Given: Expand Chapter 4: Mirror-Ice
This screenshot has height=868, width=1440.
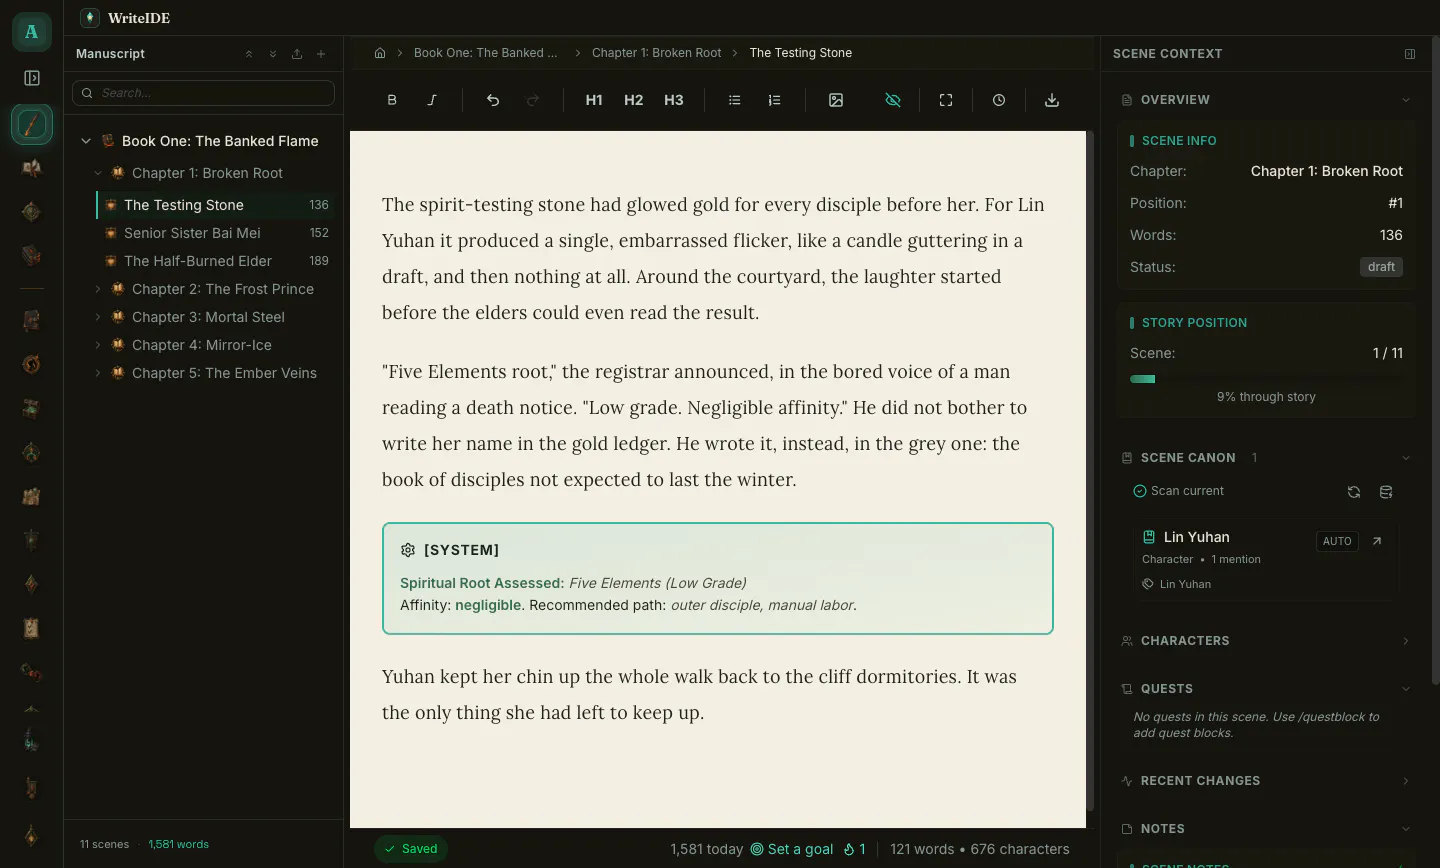Looking at the screenshot, I should click(98, 345).
